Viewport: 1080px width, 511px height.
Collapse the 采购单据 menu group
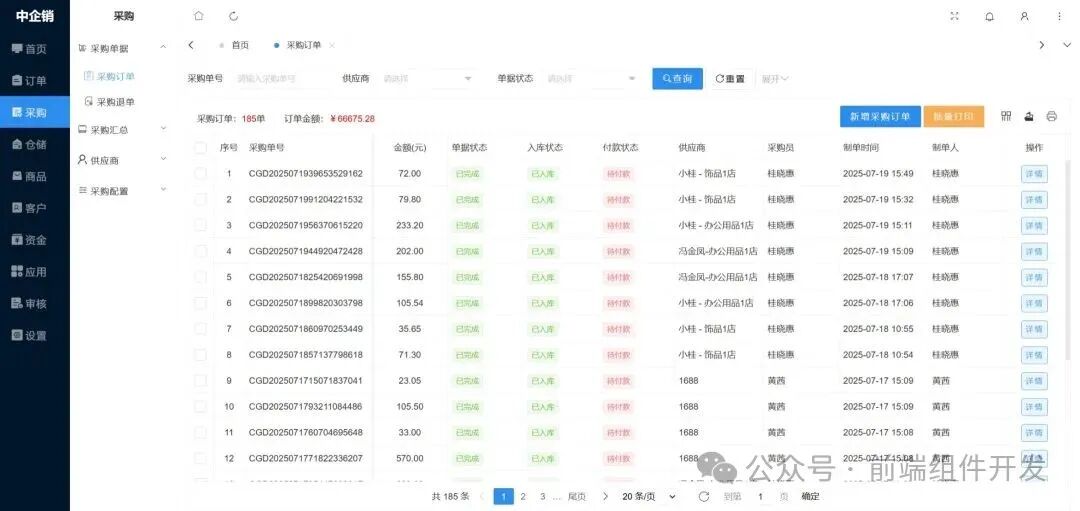[x=121, y=48]
